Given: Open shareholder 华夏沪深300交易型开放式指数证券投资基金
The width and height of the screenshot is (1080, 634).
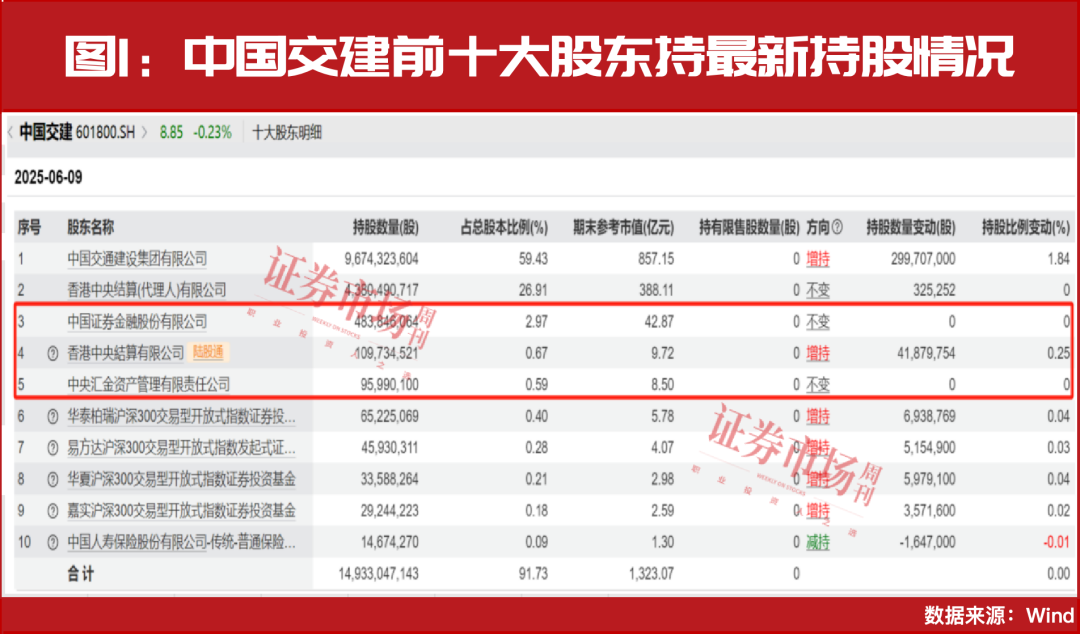Looking at the screenshot, I should (181, 480).
